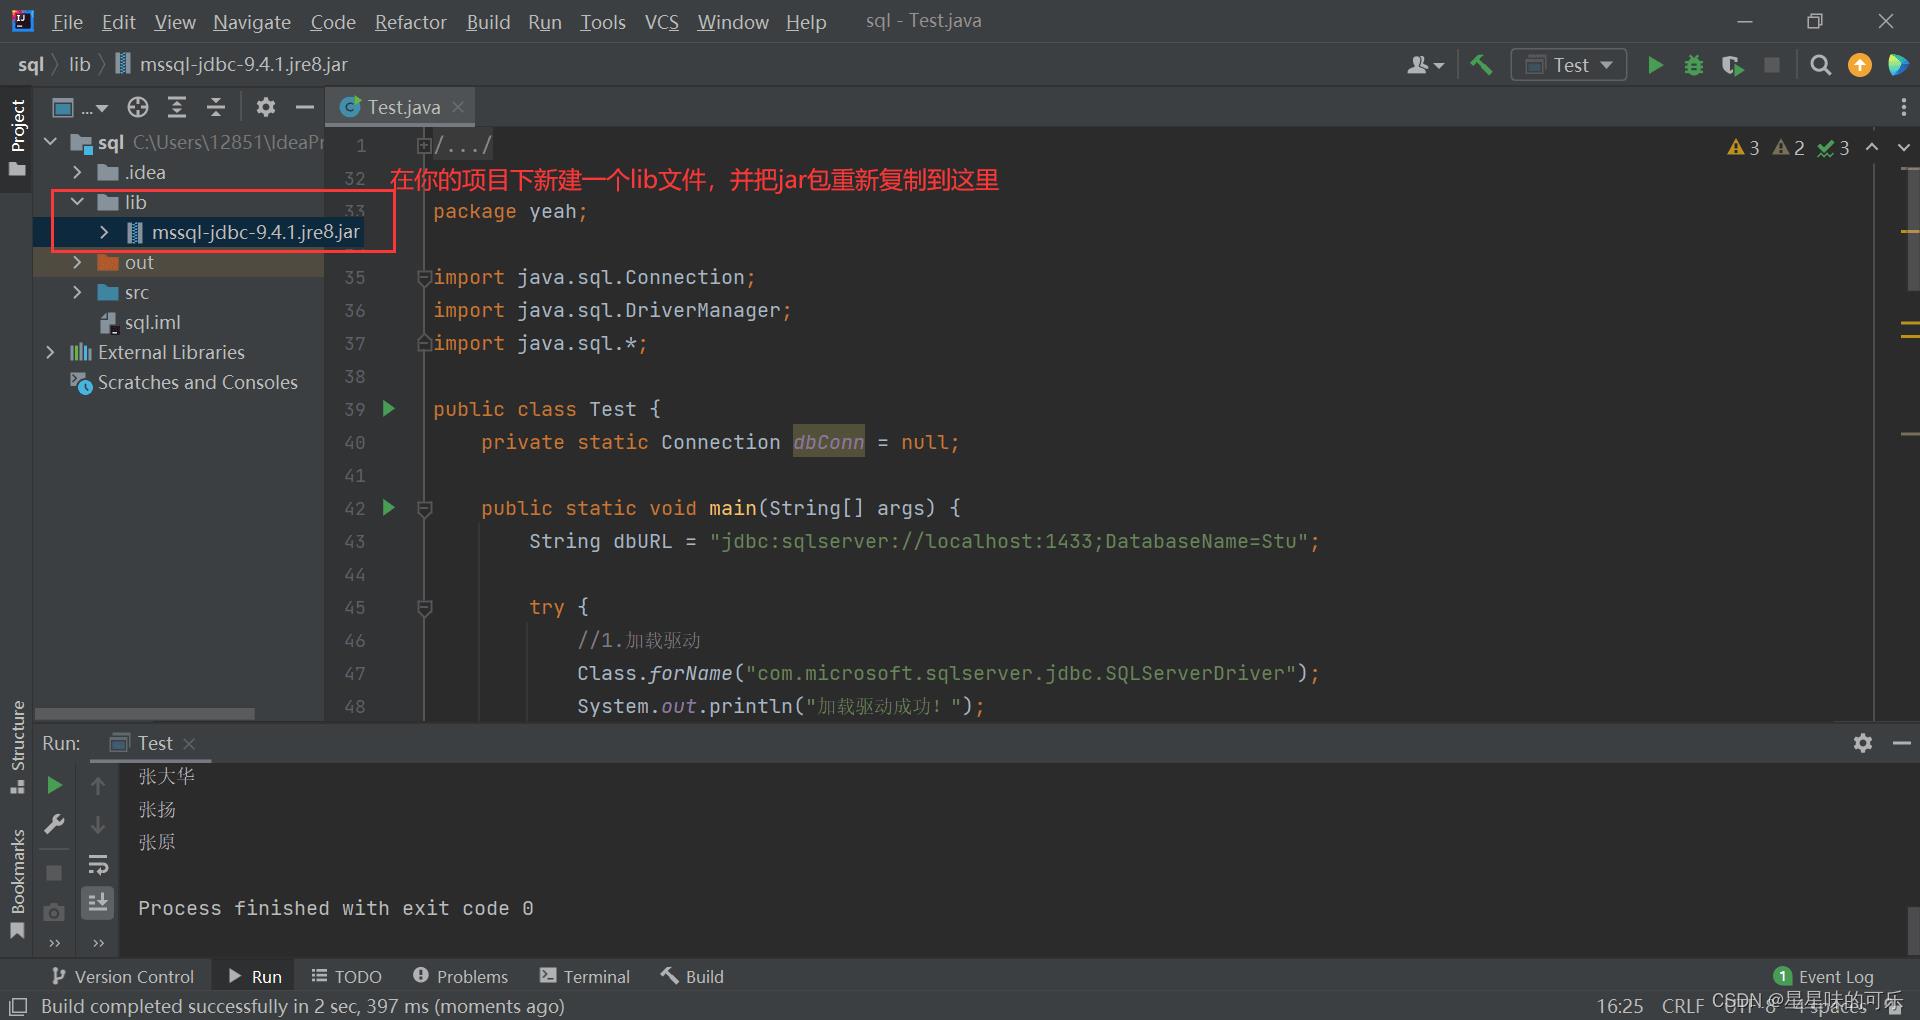Open the Event Log
The width and height of the screenshot is (1920, 1020).
click(x=1824, y=976)
